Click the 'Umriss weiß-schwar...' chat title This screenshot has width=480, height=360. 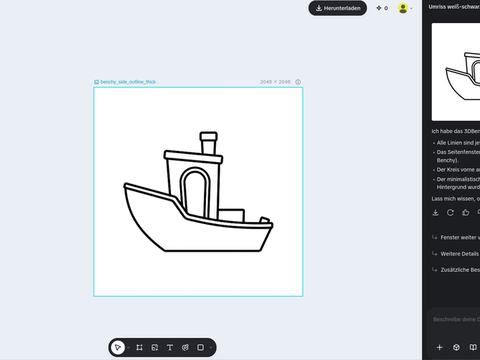[x=454, y=7]
